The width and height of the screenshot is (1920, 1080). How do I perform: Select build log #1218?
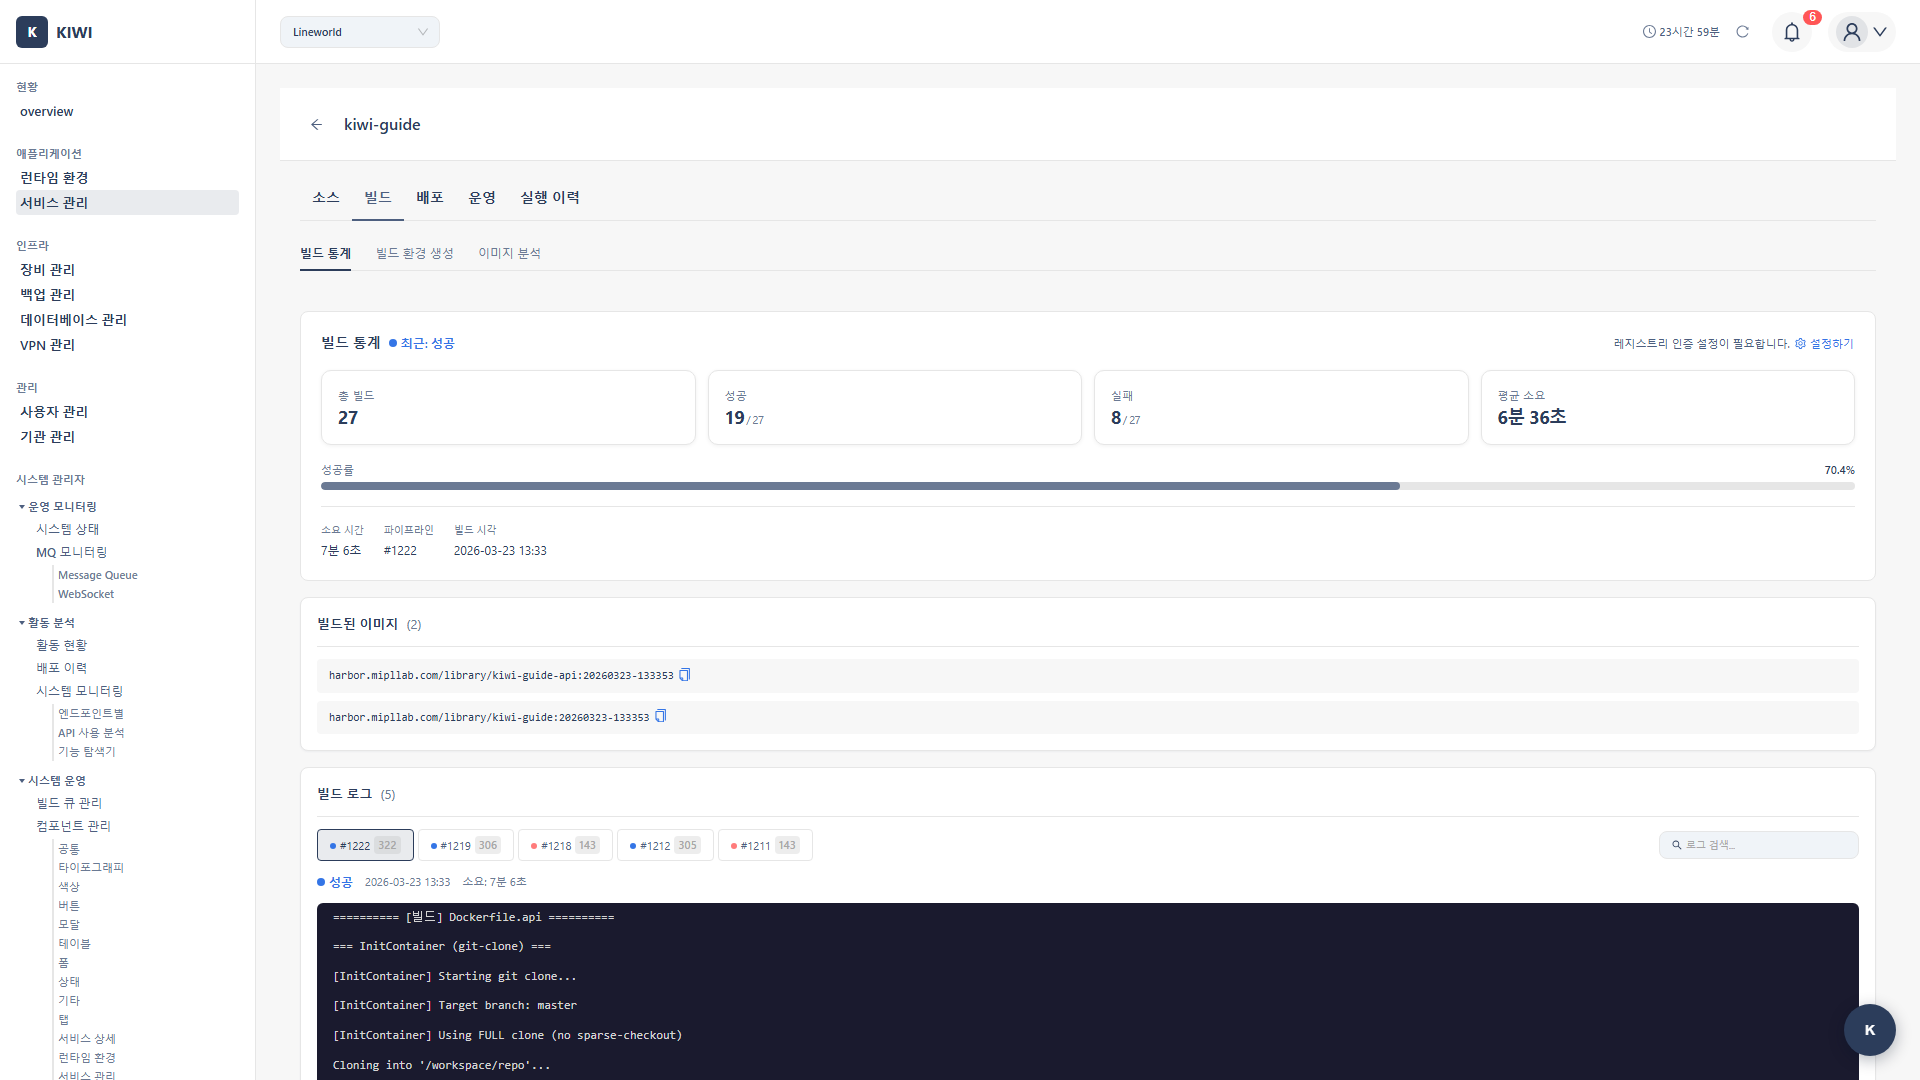(x=565, y=845)
